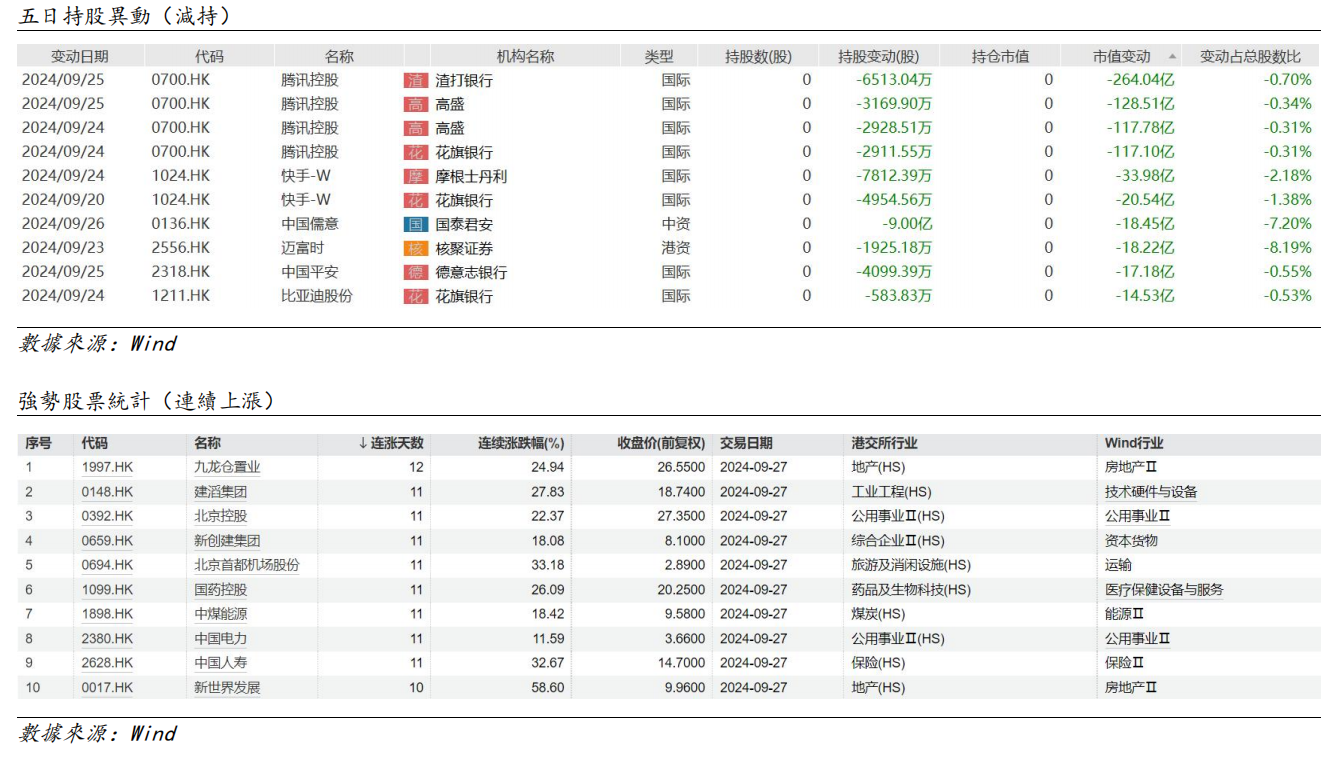The width and height of the screenshot is (1339, 768).
Task: Click 旅游及消闲设施(HS) industry cell
Action: [x=911, y=565]
